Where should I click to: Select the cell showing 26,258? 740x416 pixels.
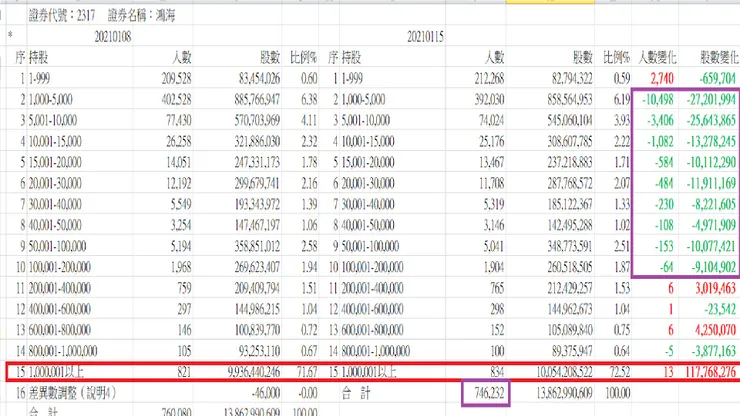click(x=179, y=142)
